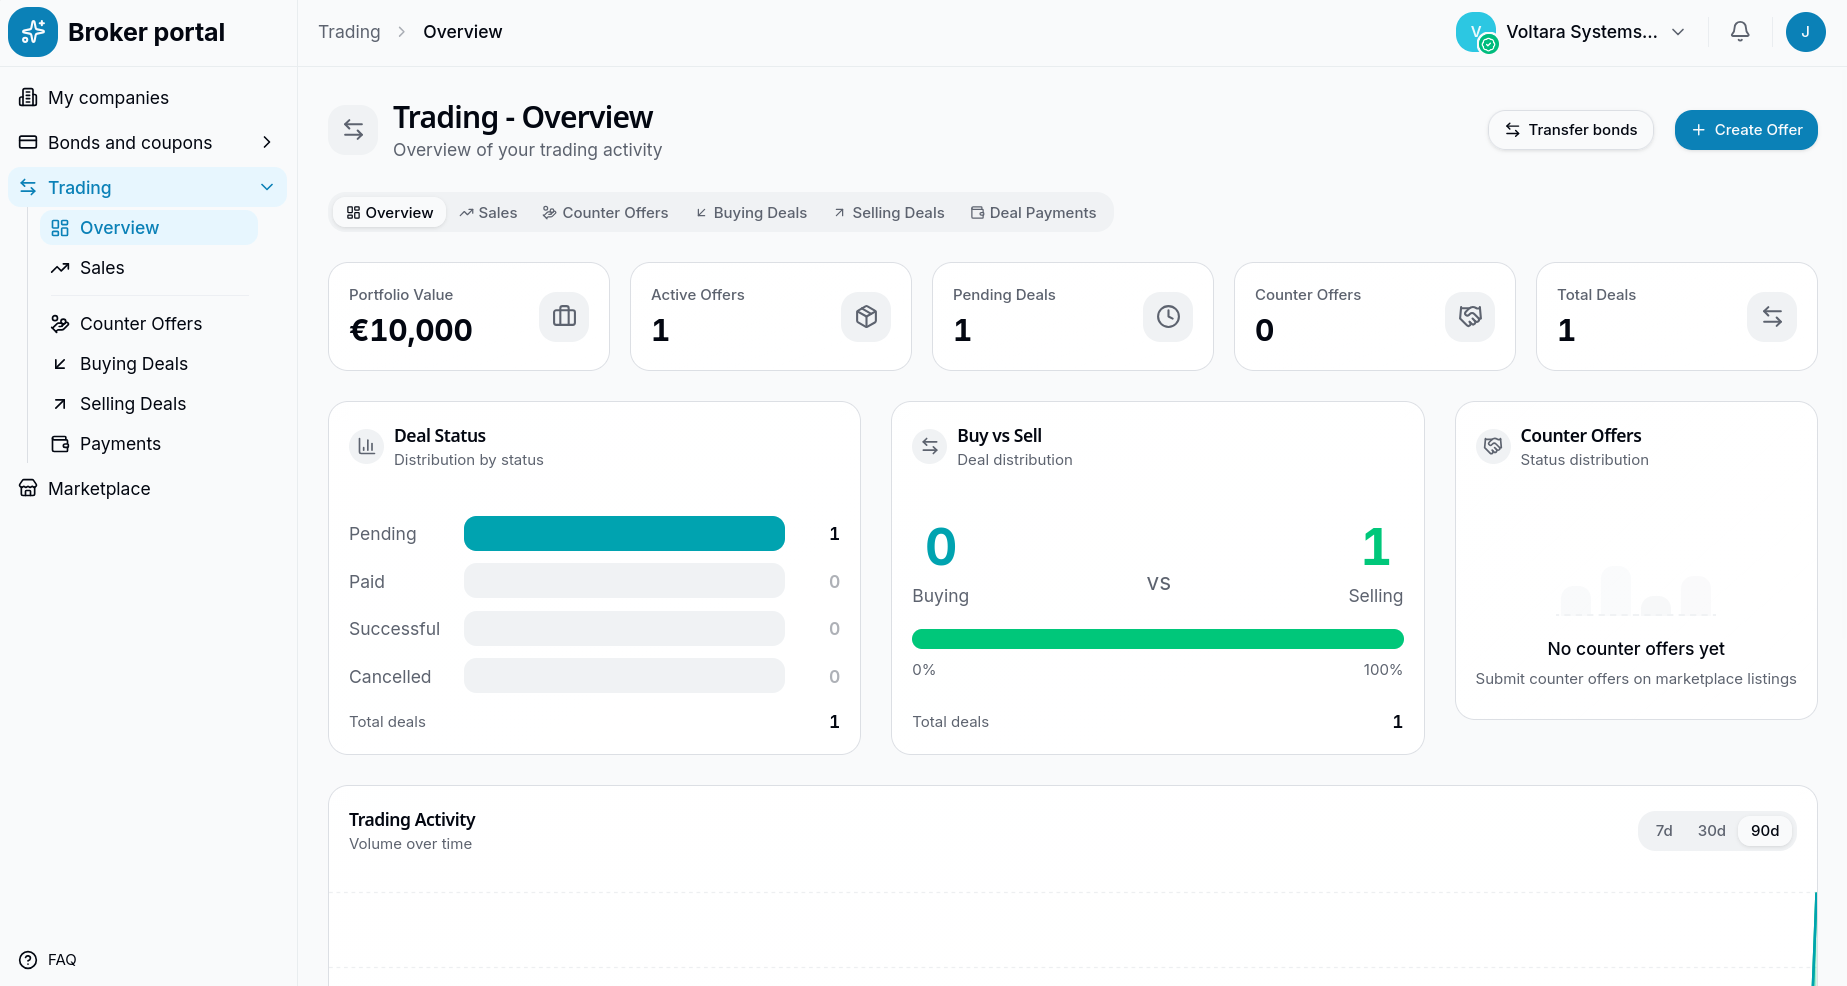This screenshot has width=1847, height=986.
Task: Click the Deal Status chart icon
Action: (x=366, y=446)
